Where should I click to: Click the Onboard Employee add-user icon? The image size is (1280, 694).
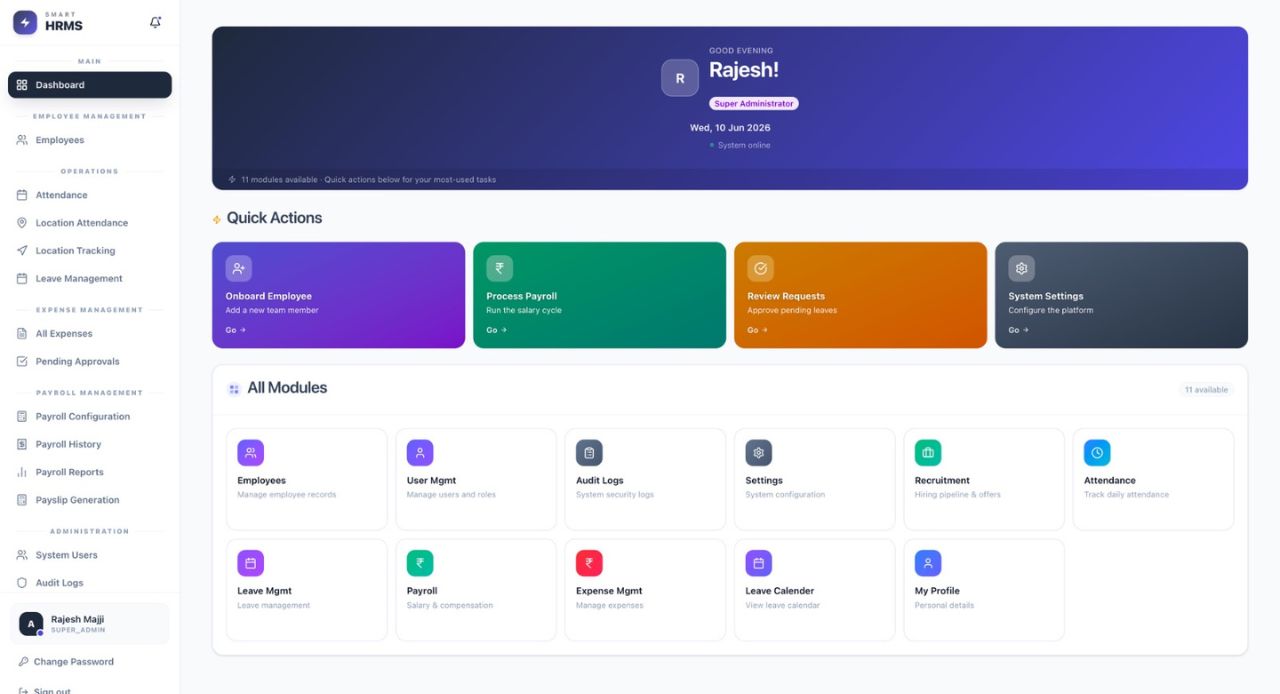pos(239,268)
